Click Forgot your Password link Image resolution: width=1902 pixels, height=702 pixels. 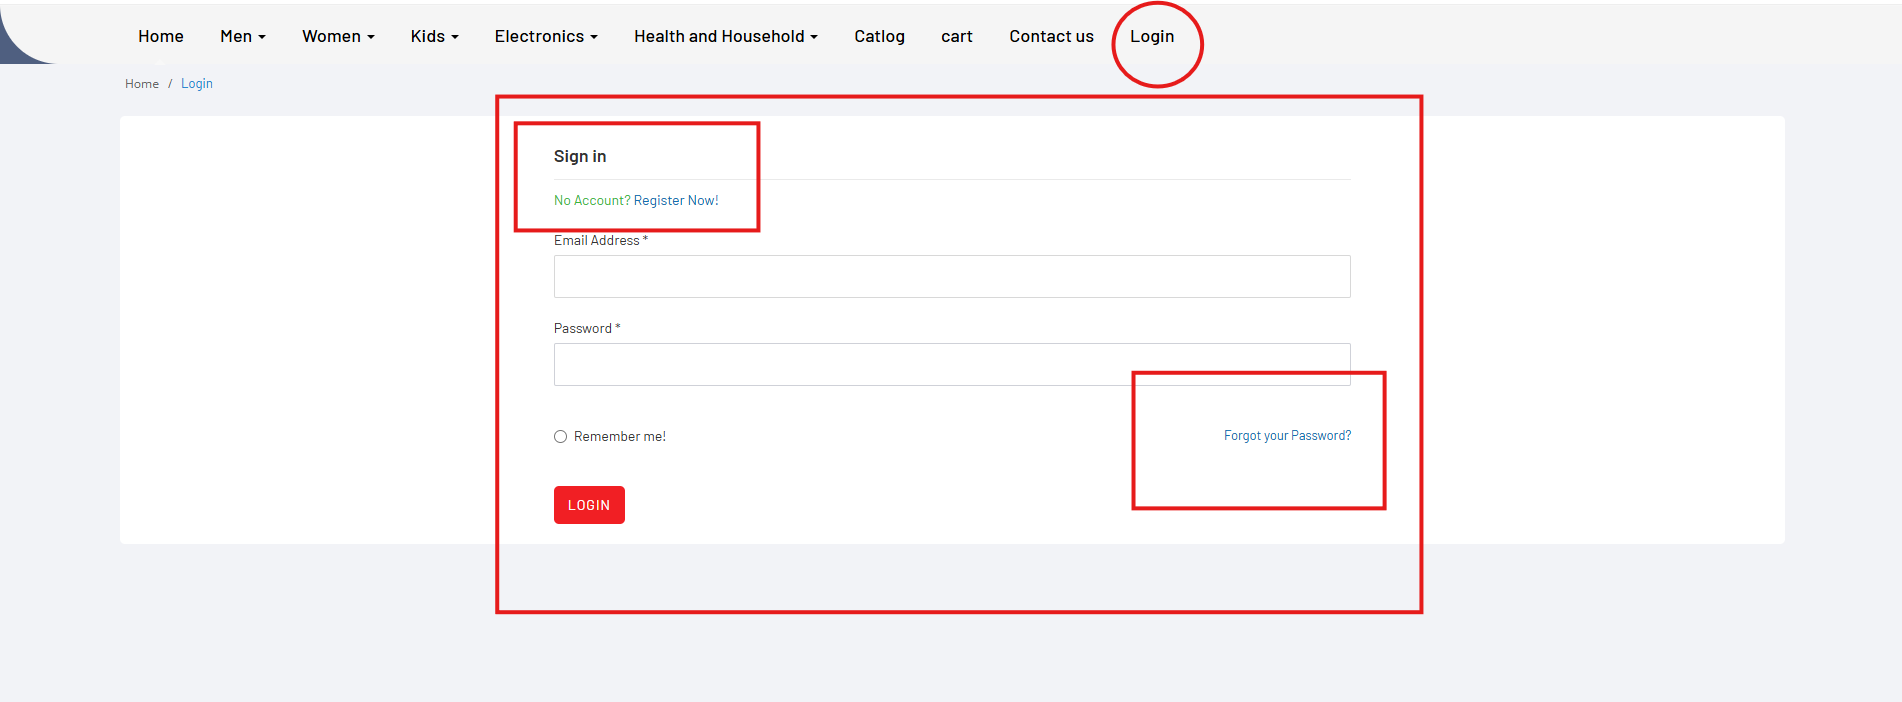[1287, 436]
